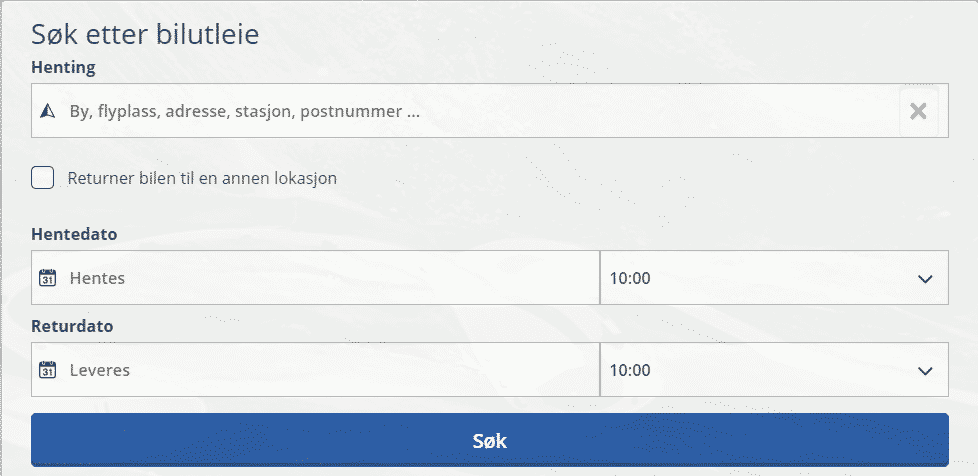The height and width of the screenshot is (476, 978).
Task: Expand the pickup time chevron under Hentedato
Action: (924, 278)
